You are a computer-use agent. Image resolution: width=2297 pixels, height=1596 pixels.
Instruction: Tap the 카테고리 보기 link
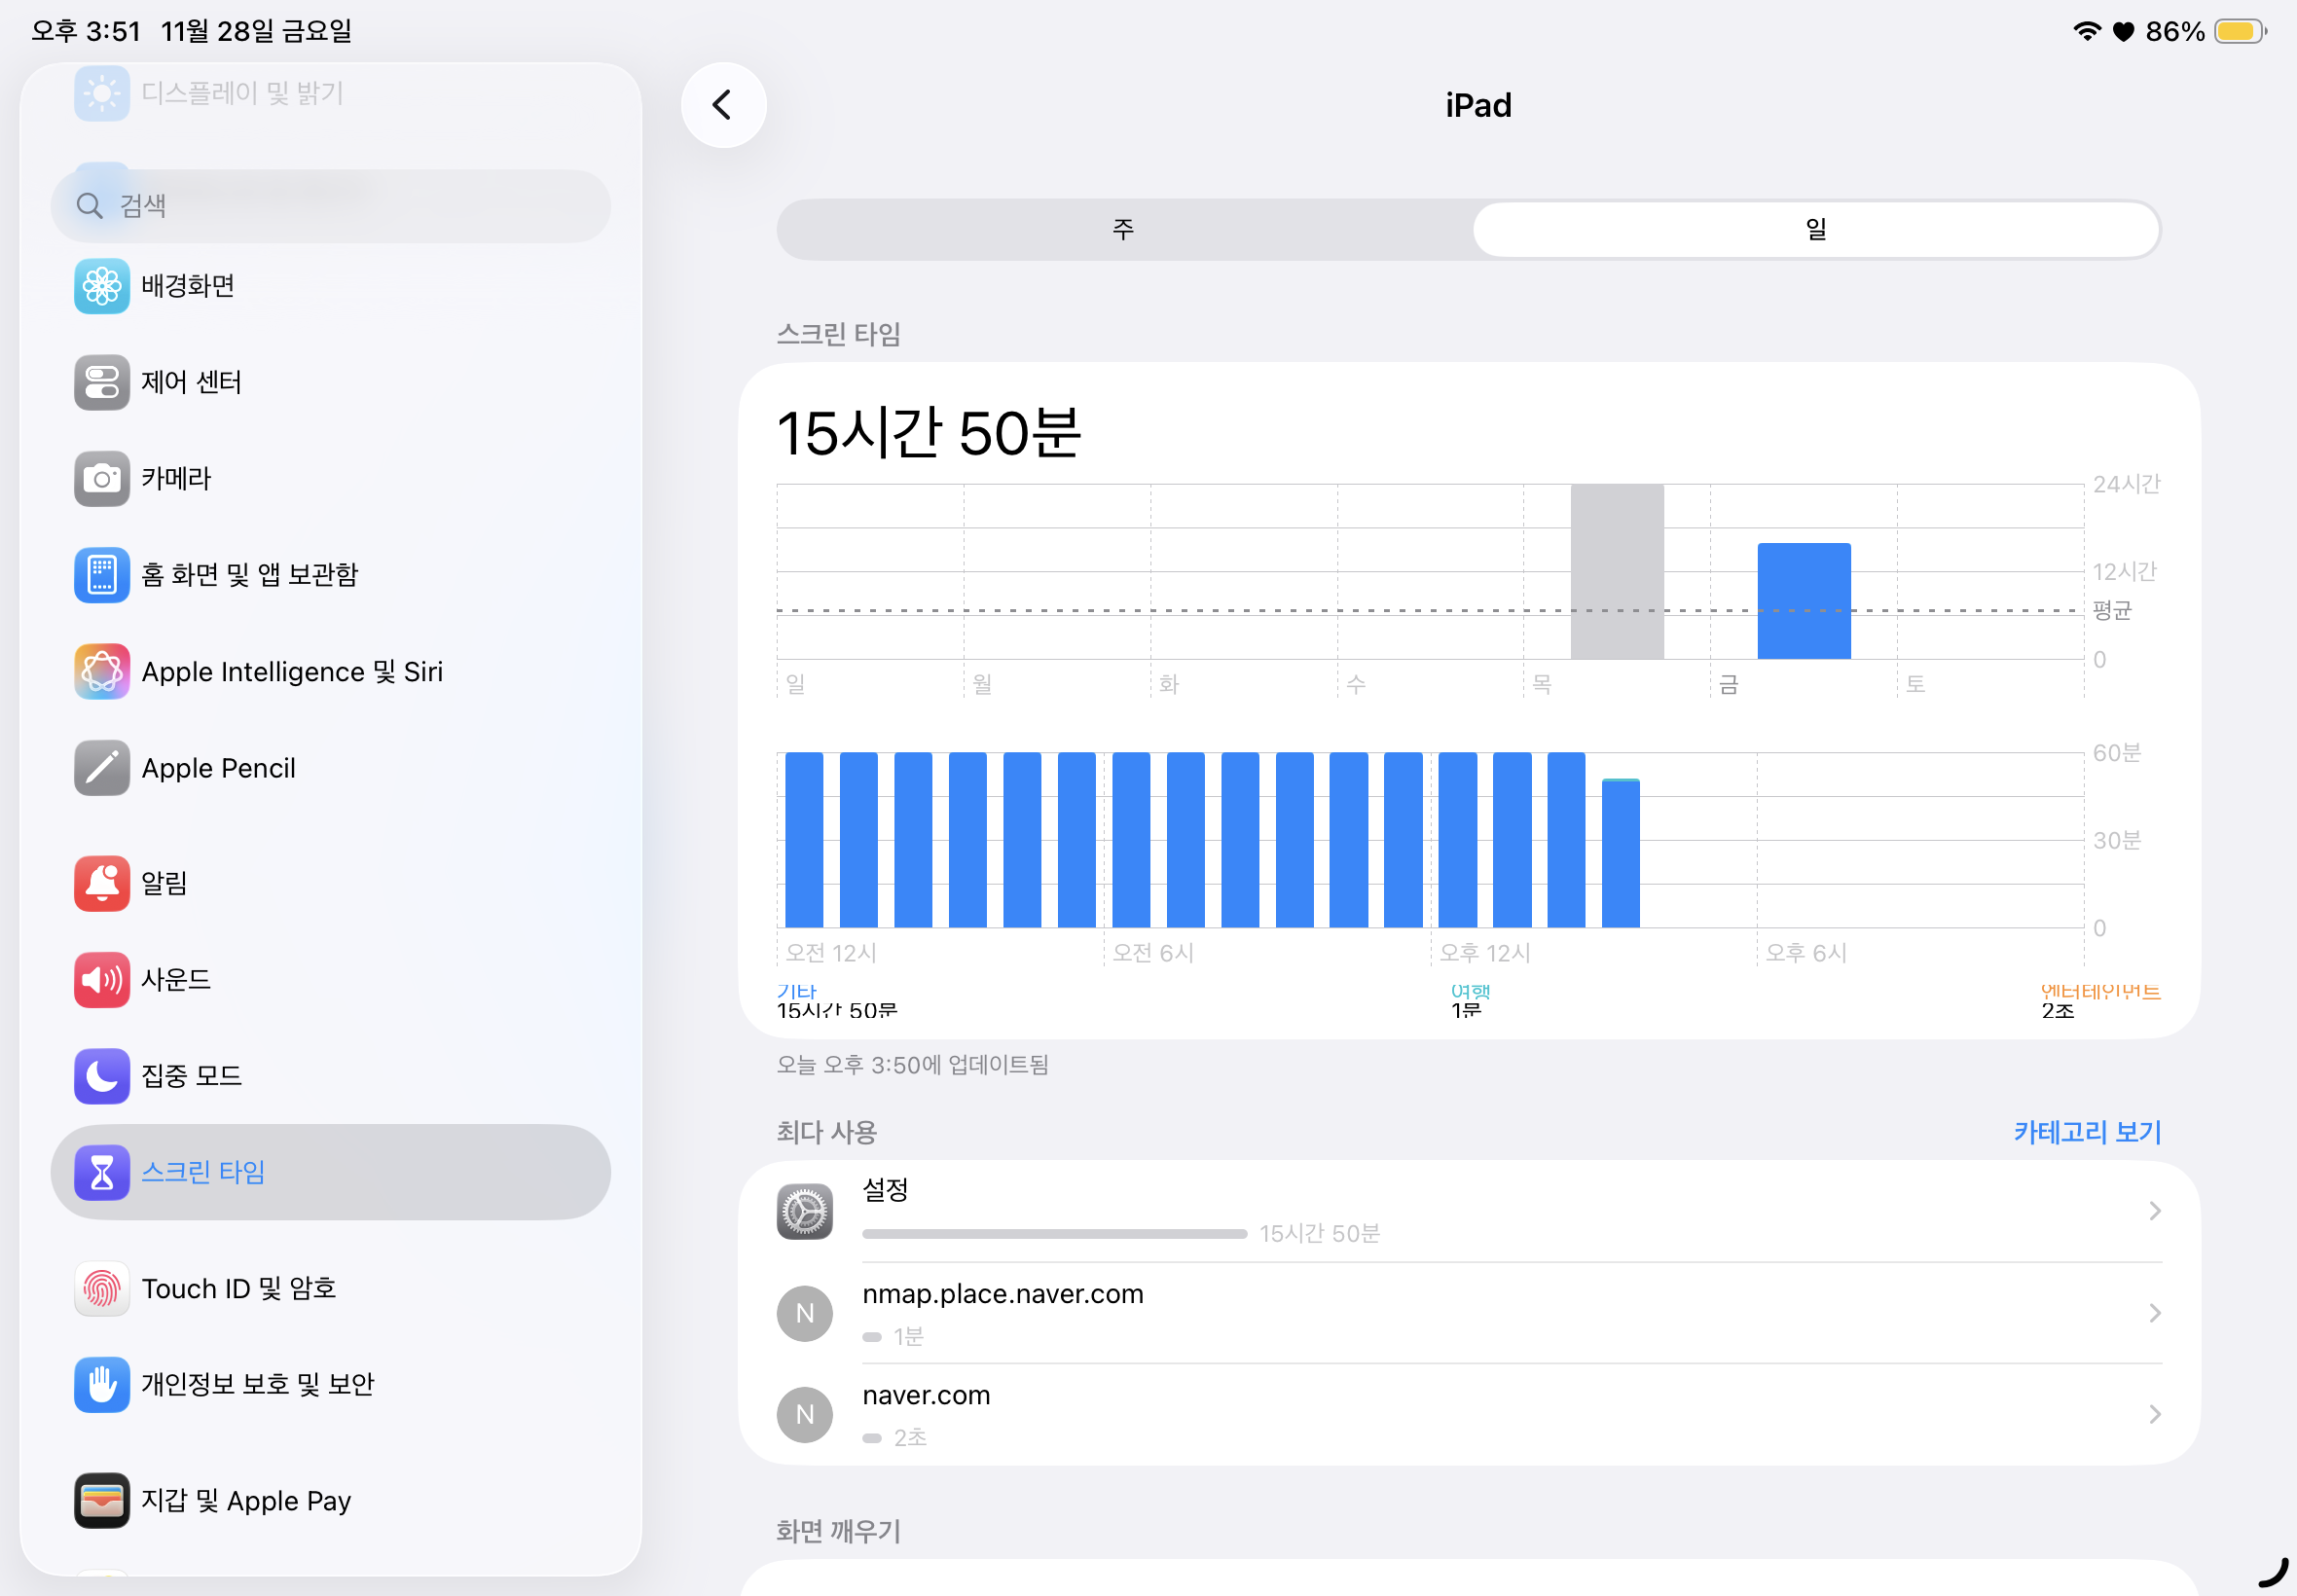2086,1132
